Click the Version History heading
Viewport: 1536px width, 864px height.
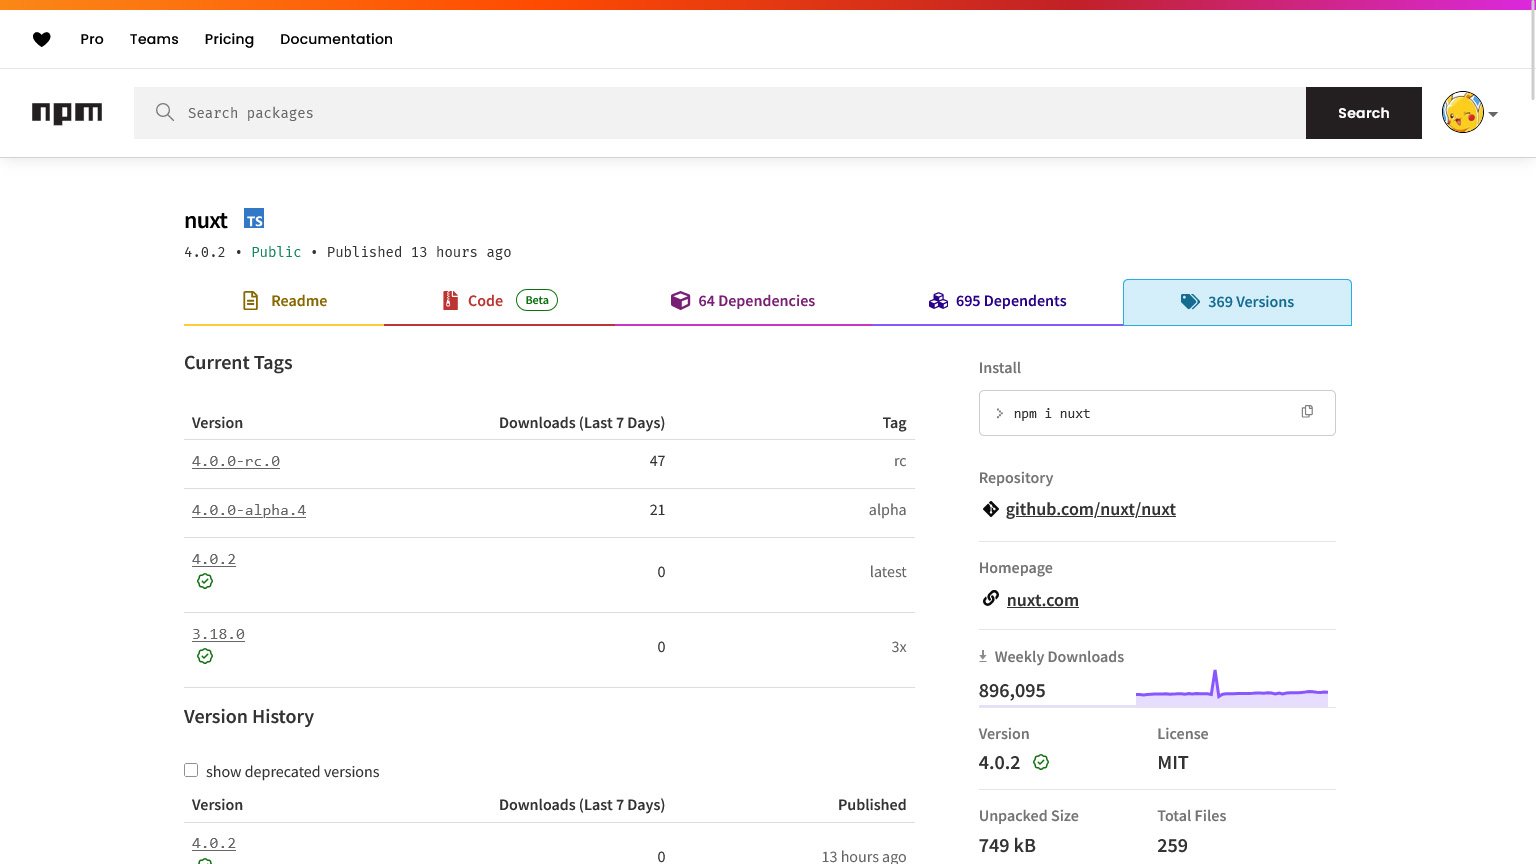click(249, 717)
